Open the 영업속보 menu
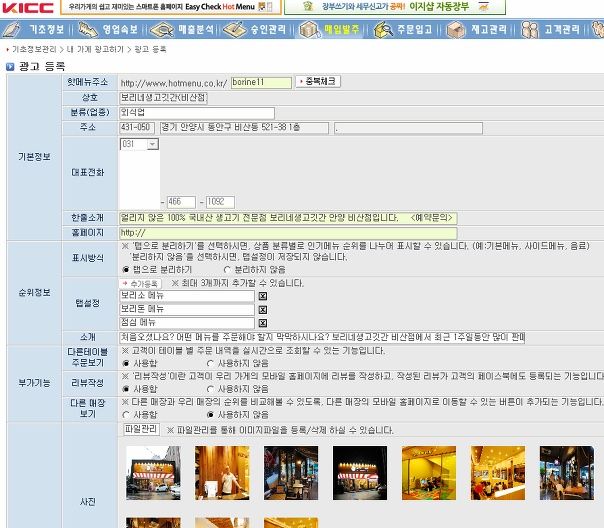This screenshot has width=604, height=528. tap(120, 30)
